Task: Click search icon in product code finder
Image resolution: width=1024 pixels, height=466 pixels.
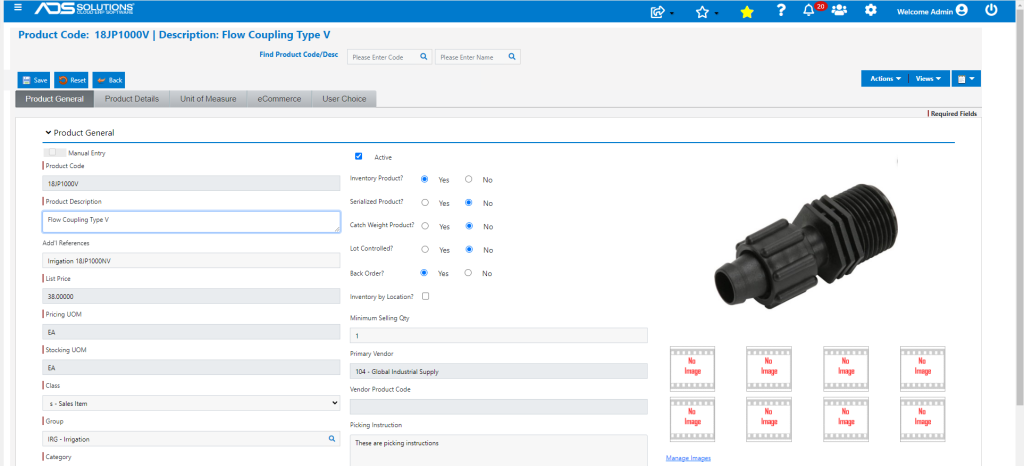Action: pos(423,57)
